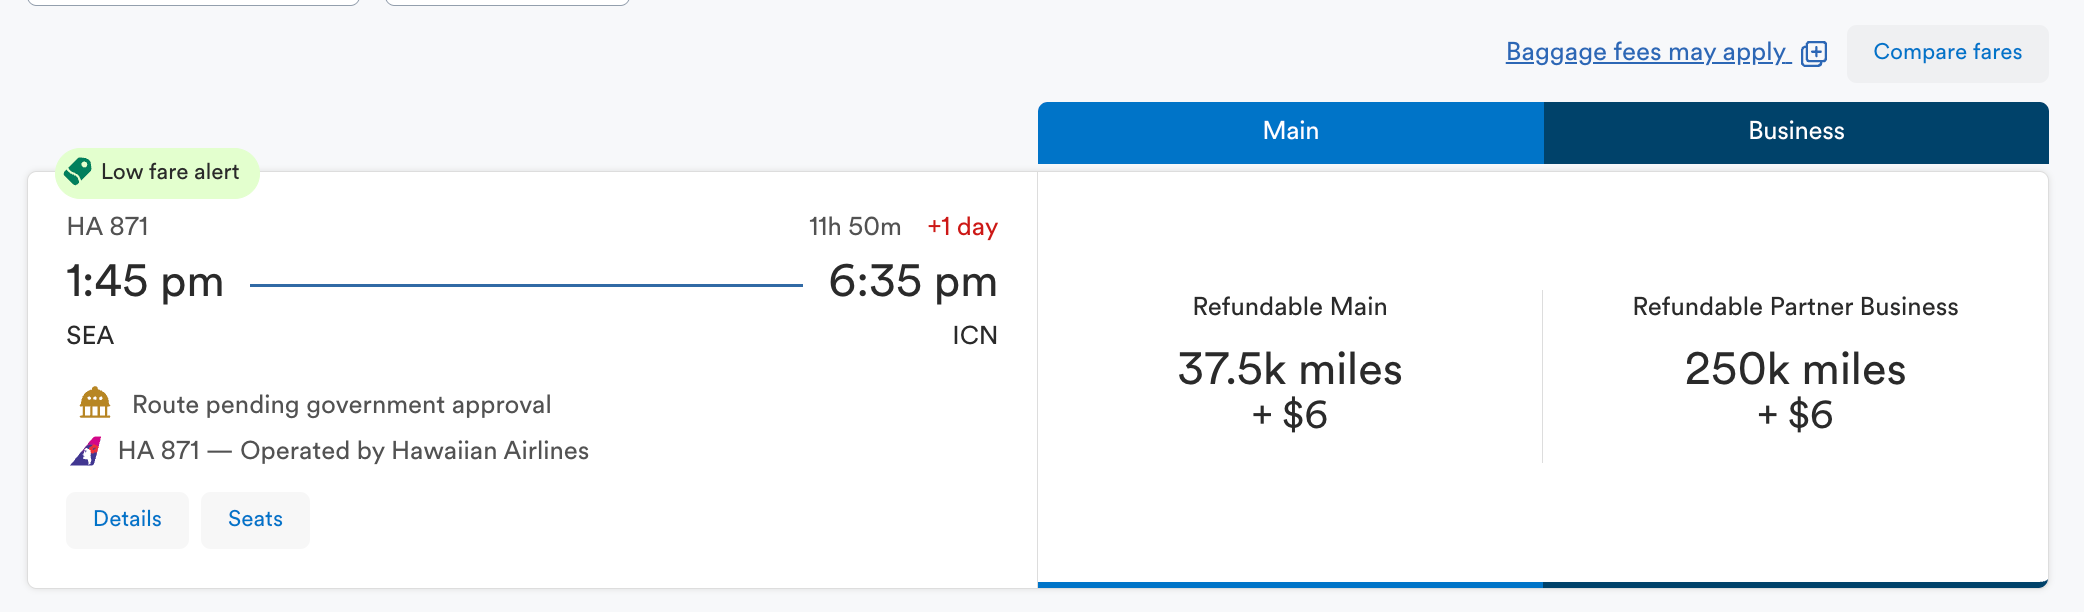Click the 1:45 pm departure time
Image resolution: width=2084 pixels, height=612 pixels.
click(145, 281)
